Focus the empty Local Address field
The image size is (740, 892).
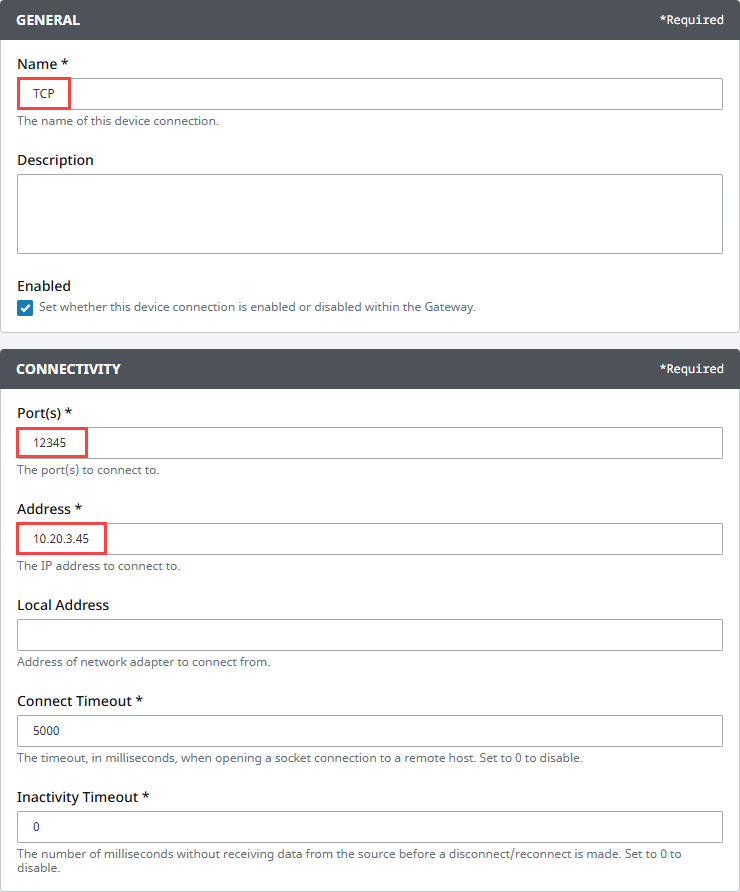(x=370, y=635)
